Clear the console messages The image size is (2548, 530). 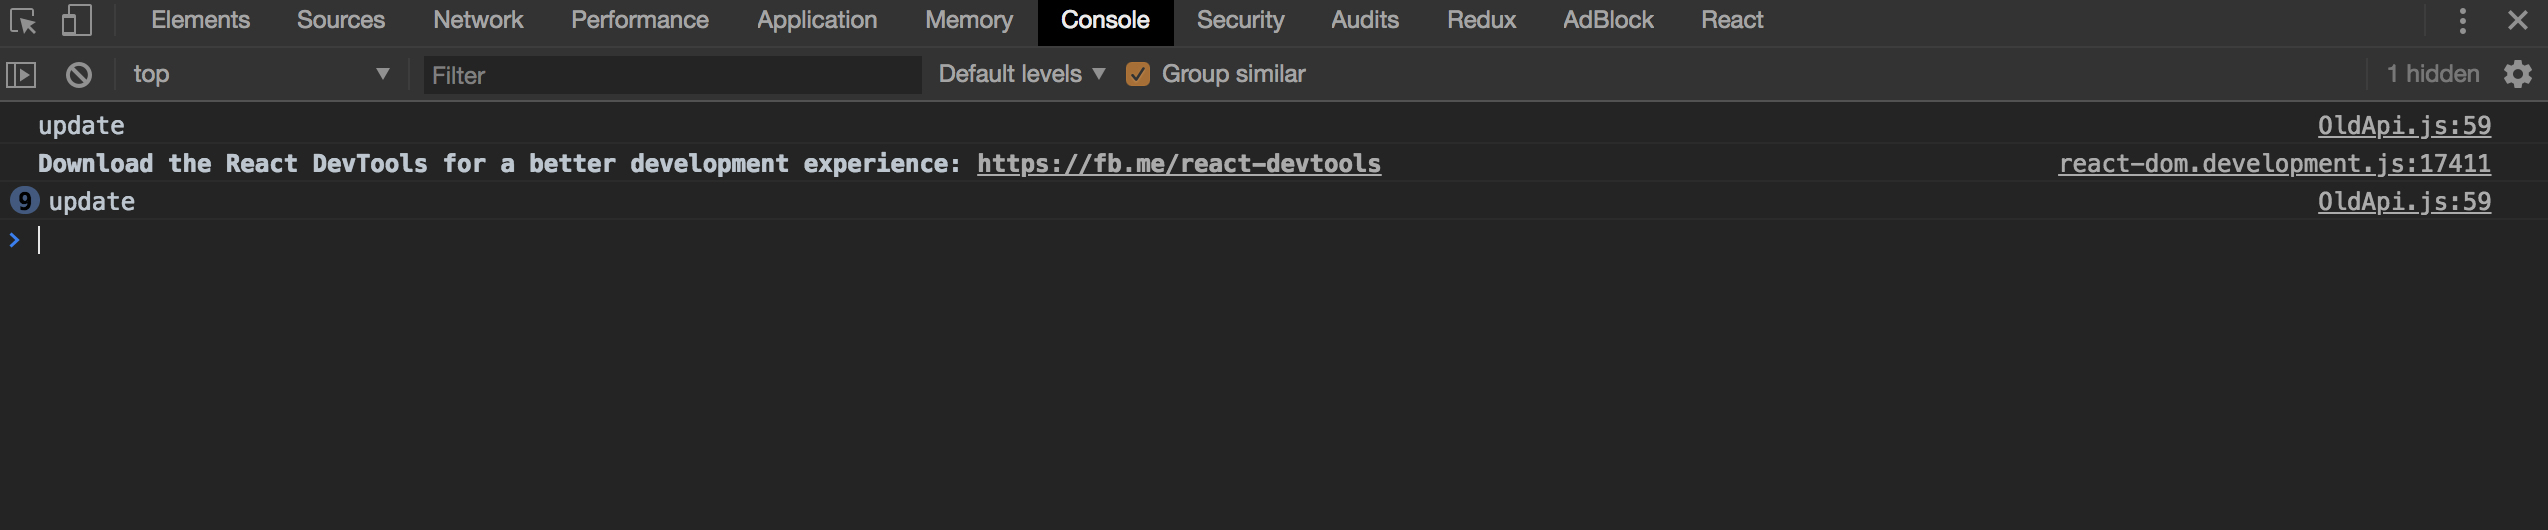point(79,75)
